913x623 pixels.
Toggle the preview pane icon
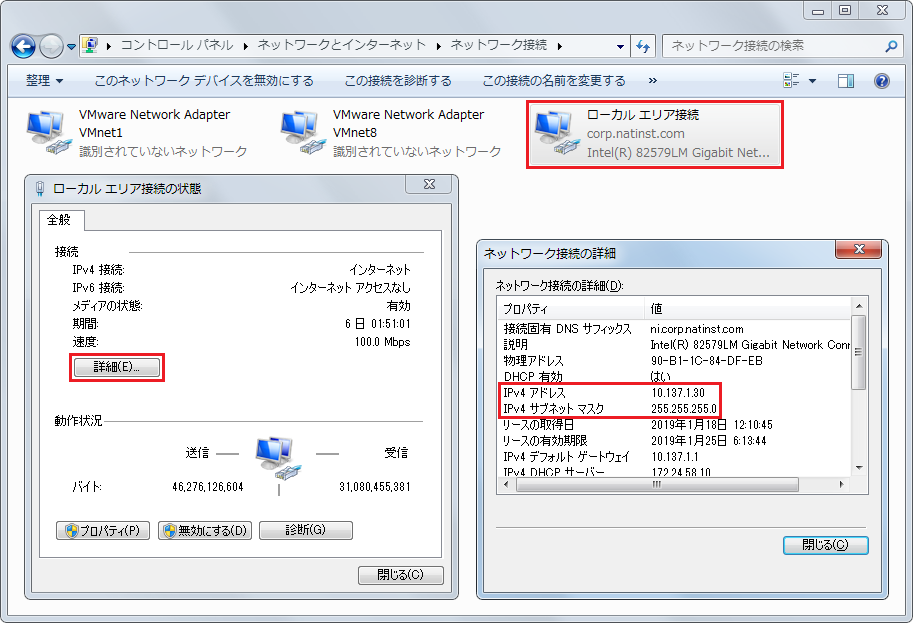[846, 81]
